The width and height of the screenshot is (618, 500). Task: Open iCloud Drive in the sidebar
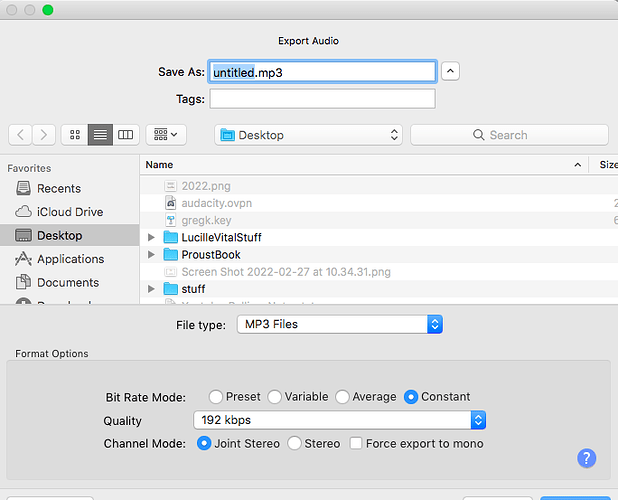coord(69,212)
